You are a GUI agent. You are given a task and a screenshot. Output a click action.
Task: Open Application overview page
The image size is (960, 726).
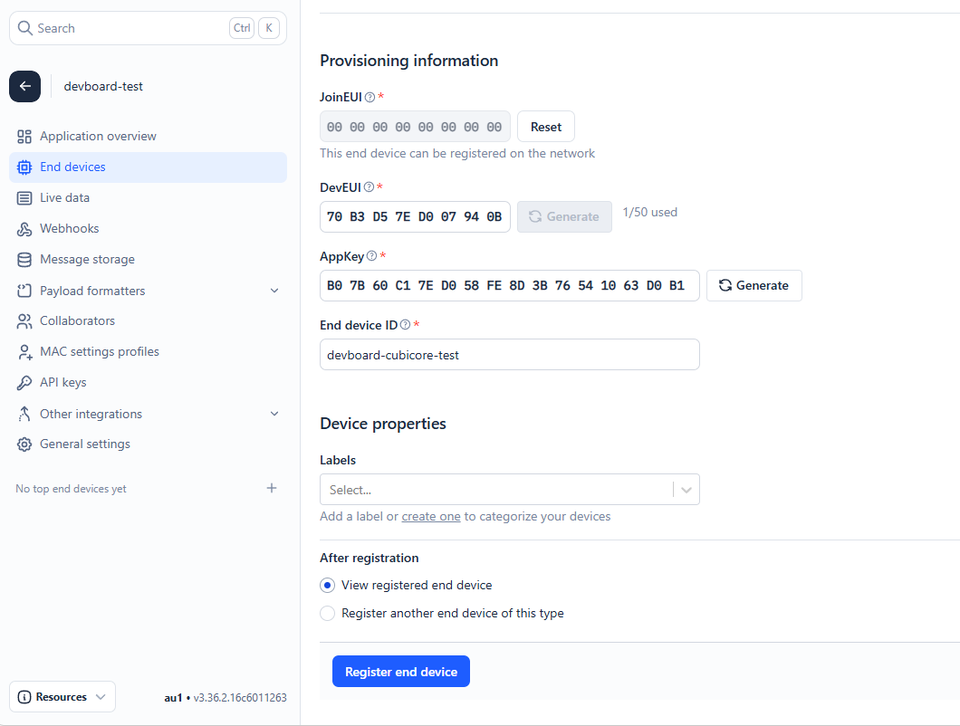(x=148, y=137)
